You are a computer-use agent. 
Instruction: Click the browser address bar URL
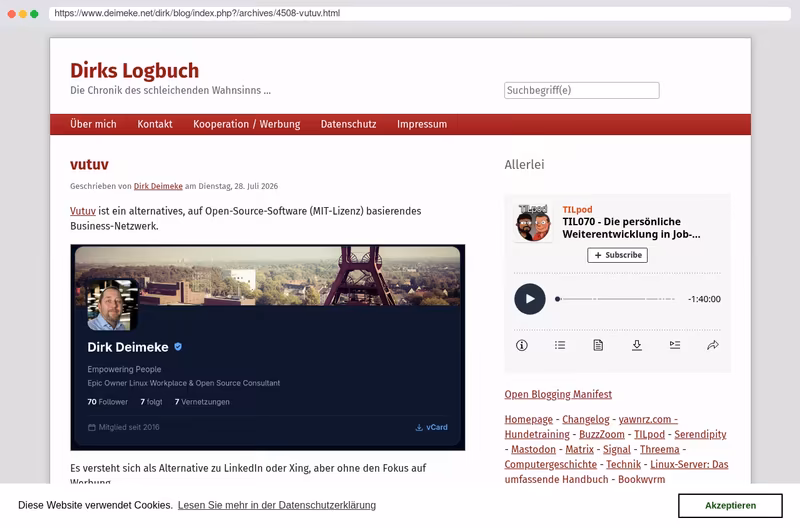click(x=197, y=13)
